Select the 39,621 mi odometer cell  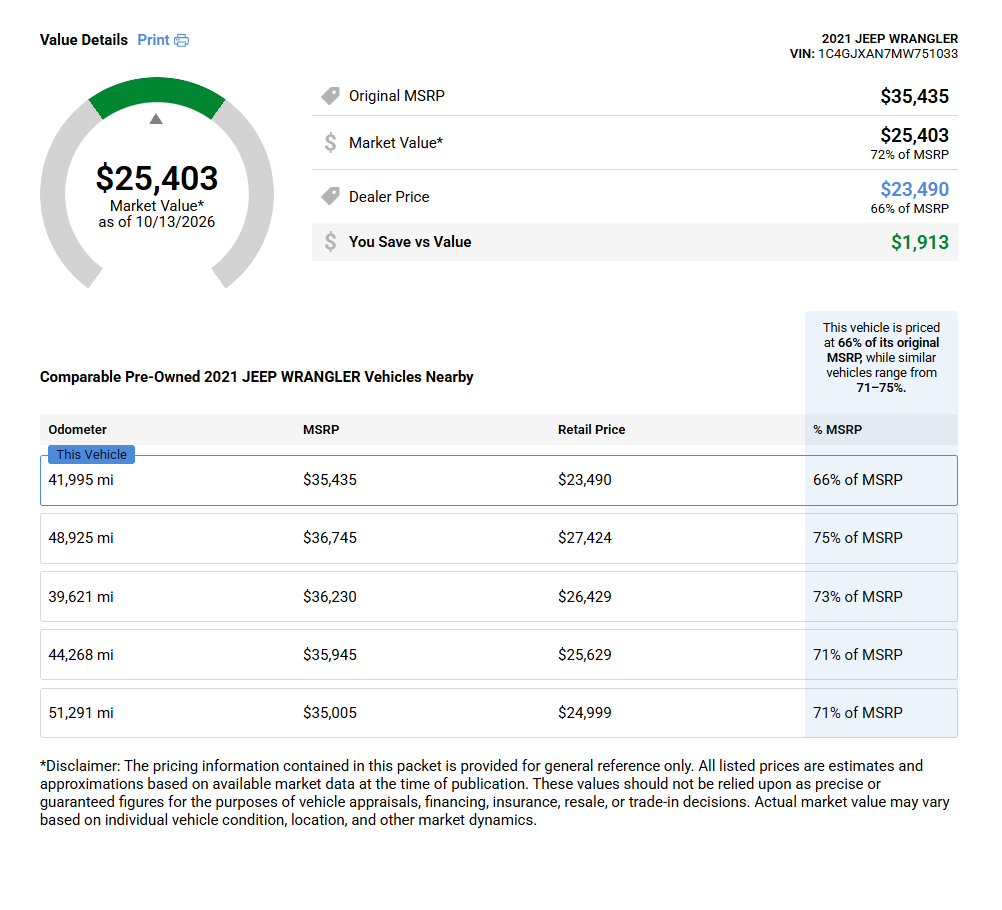81,597
